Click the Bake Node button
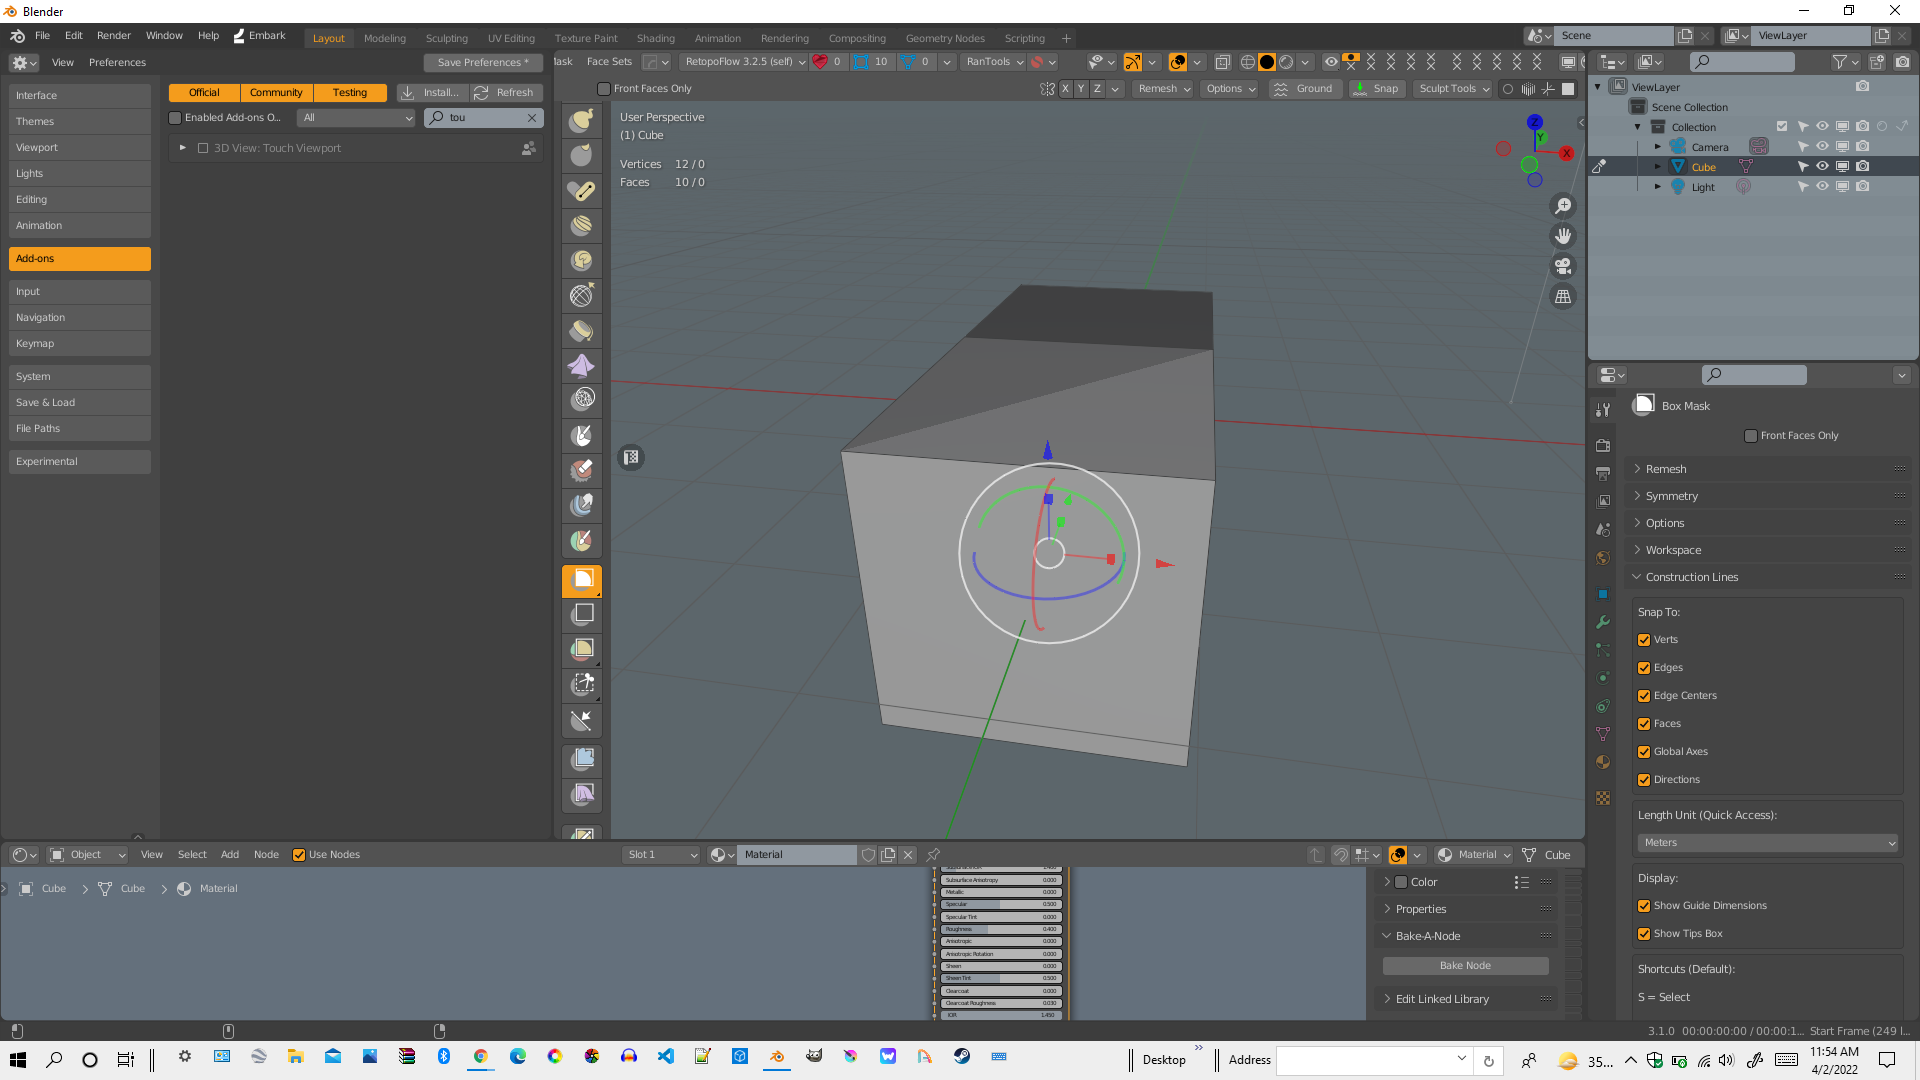The height and width of the screenshot is (1080, 1920). pyautogui.click(x=1465, y=966)
